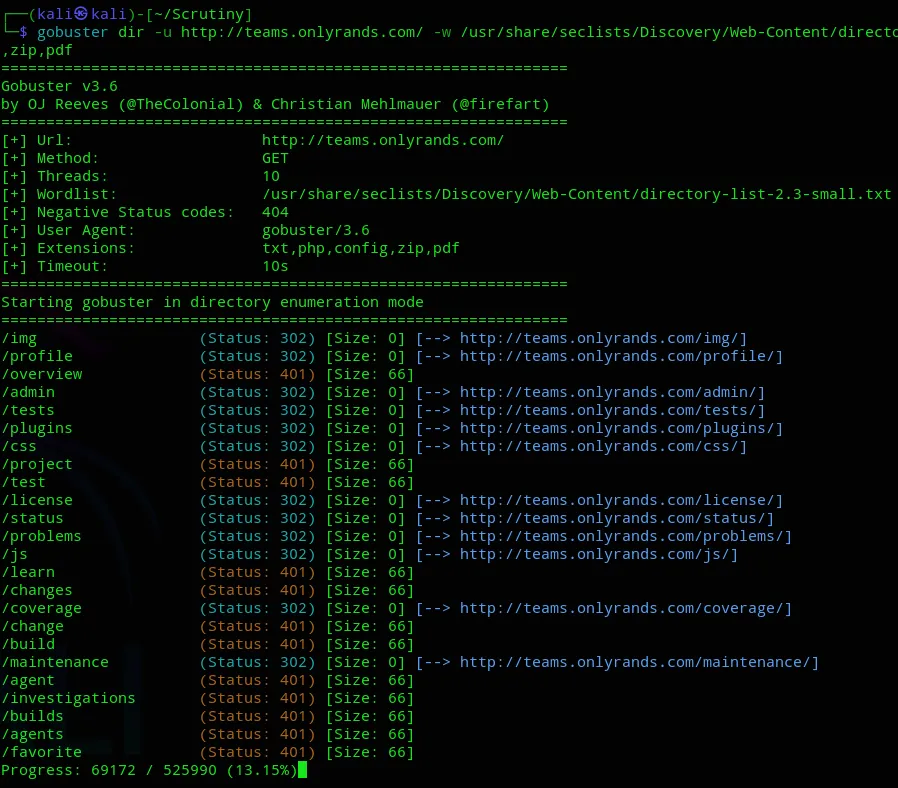Click the target URL in the gobuster command
Image resolution: width=898 pixels, height=788 pixels.
click(x=302, y=32)
